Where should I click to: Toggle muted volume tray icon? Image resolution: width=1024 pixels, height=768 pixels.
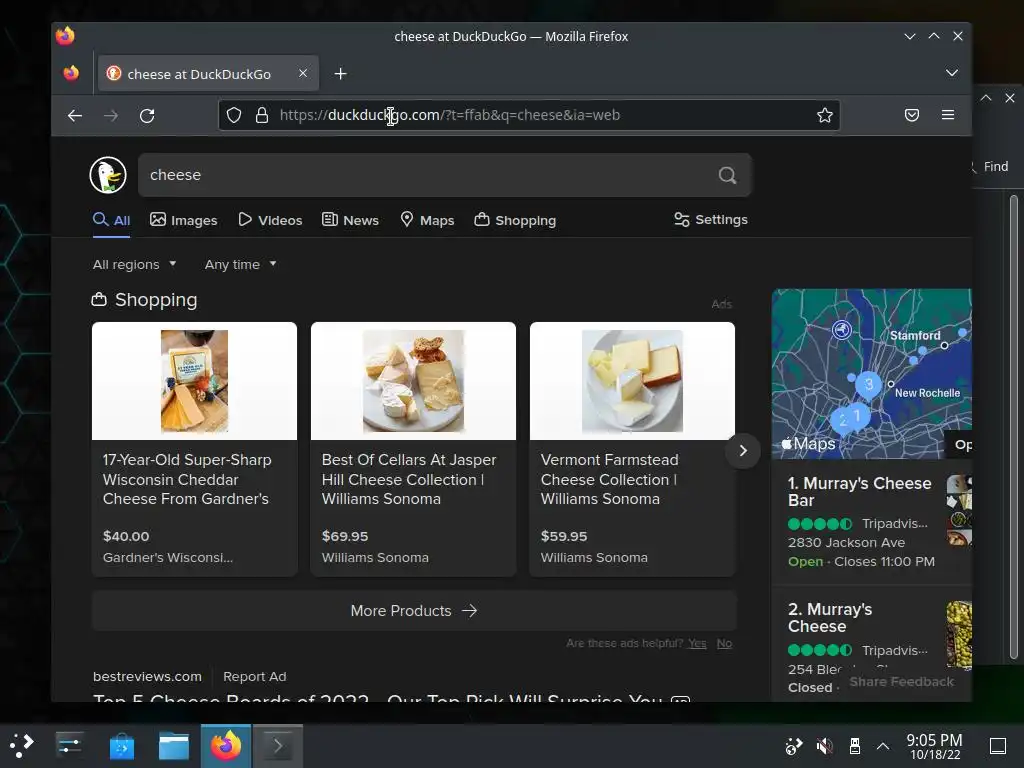click(x=825, y=746)
